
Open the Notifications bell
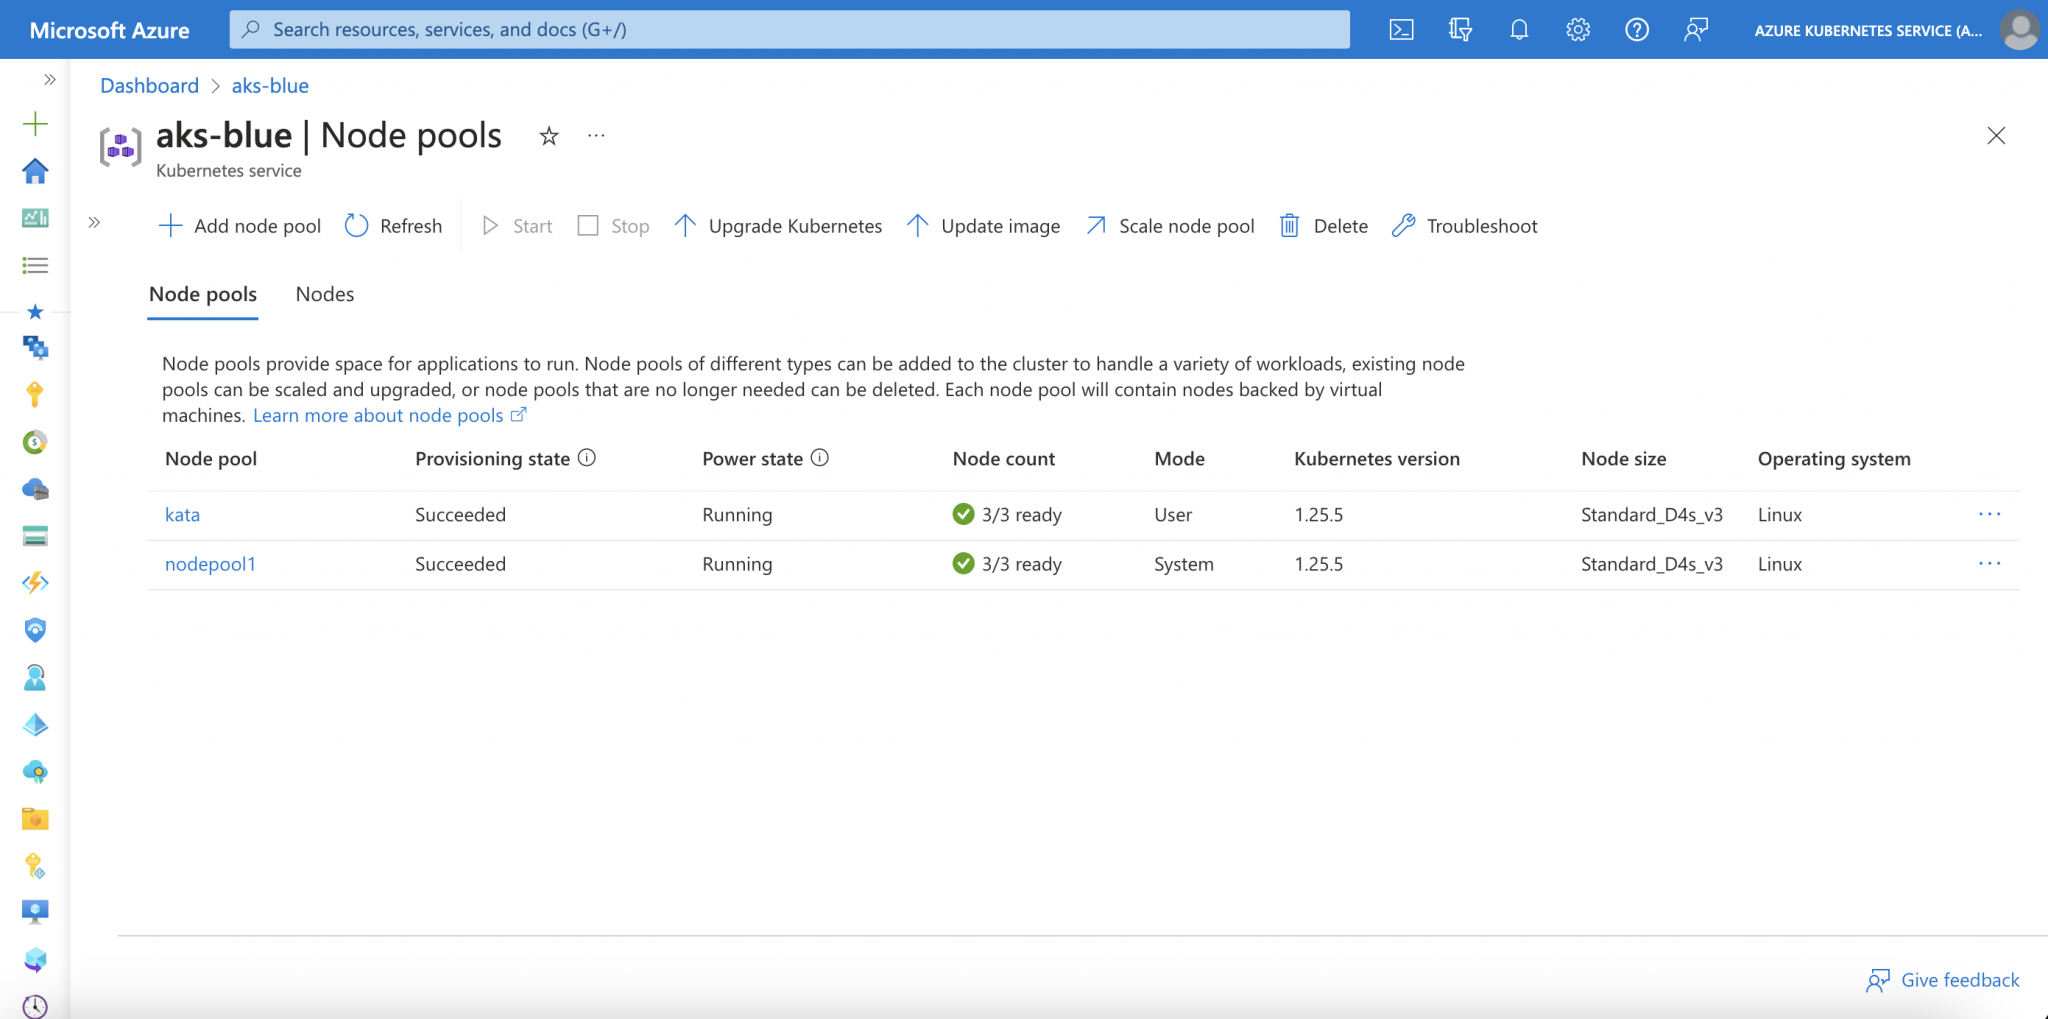tap(1519, 29)
